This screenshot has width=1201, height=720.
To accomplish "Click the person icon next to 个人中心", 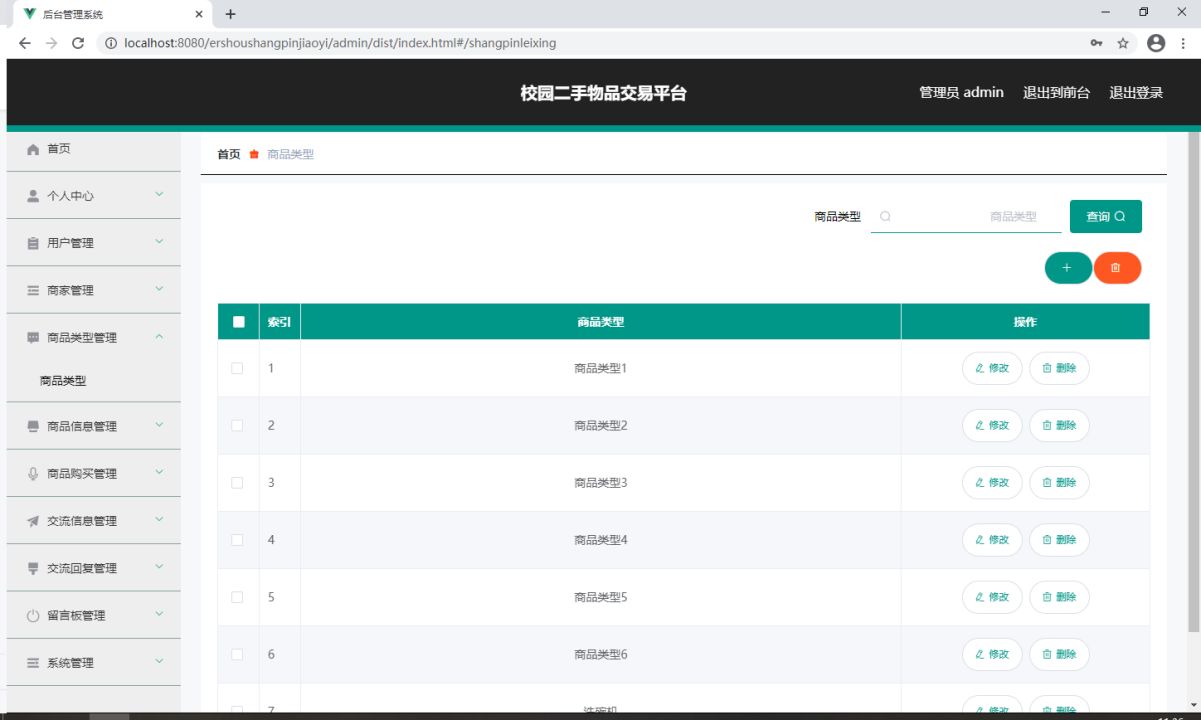I will (x=33, y=196).
